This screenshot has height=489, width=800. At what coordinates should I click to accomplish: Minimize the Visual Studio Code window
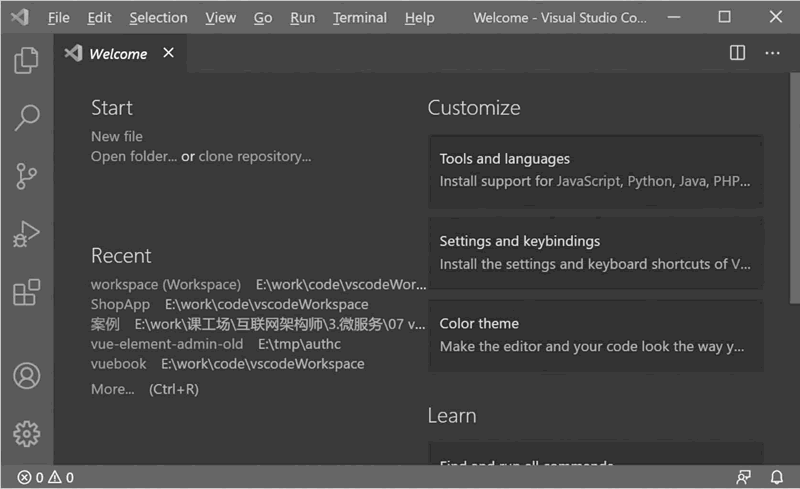[x=674, y=17]
